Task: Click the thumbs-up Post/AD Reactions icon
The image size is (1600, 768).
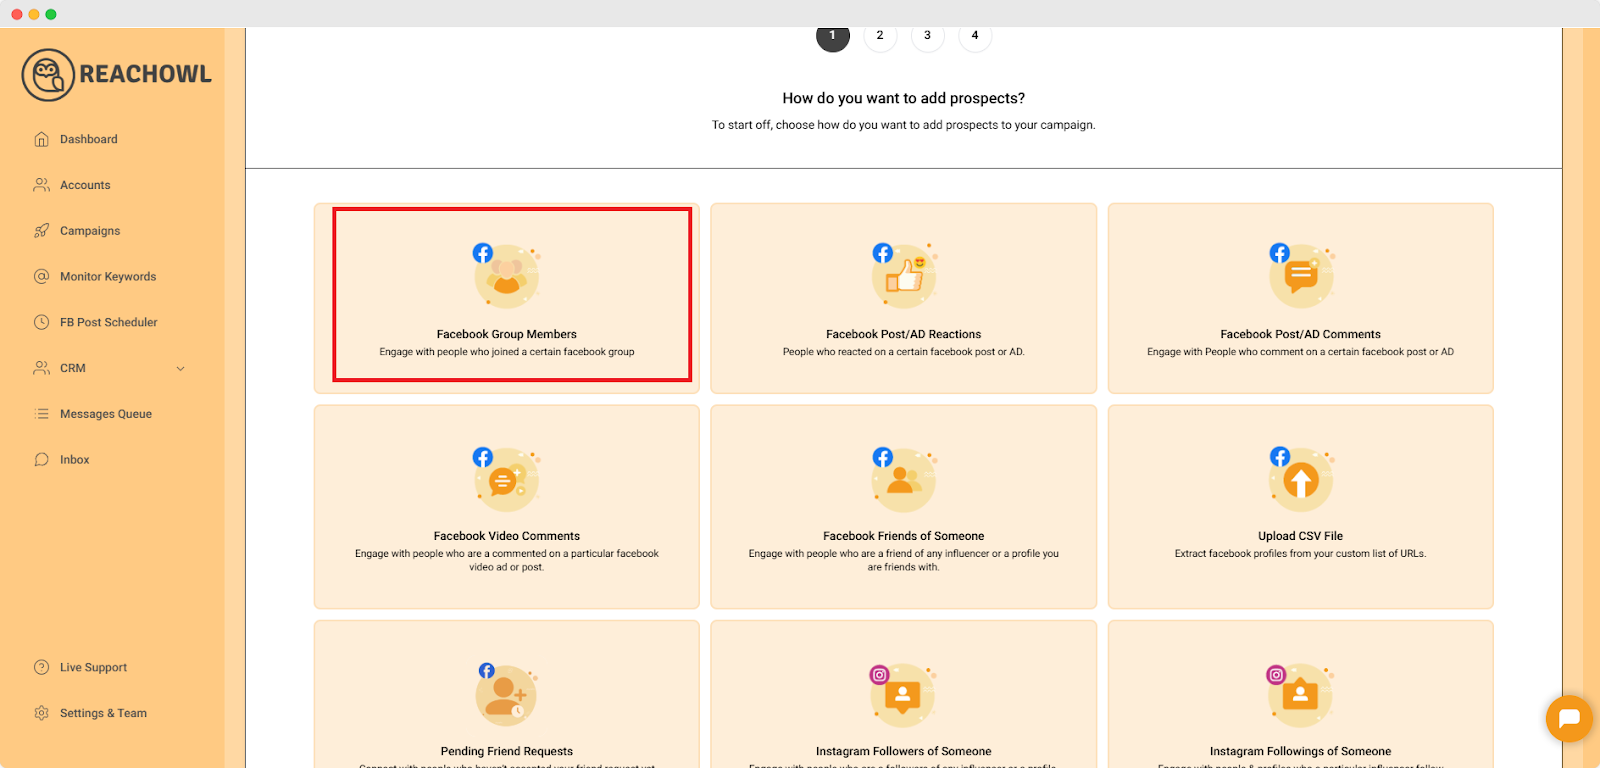Action: (x=904, y=275)
